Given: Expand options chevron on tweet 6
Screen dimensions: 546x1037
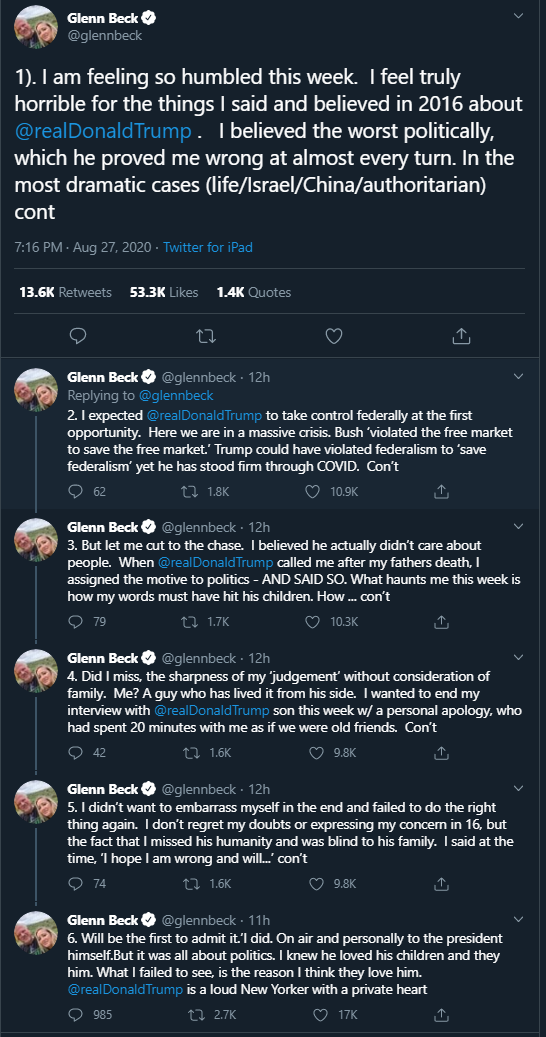Looking at the screenshot, I should pos(519,919).
